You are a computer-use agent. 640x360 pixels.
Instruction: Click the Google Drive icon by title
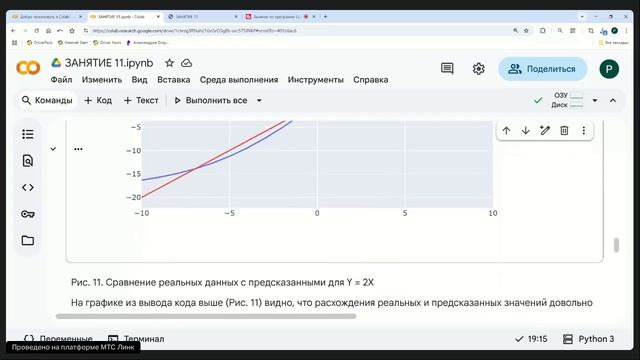tap(56, 63)
